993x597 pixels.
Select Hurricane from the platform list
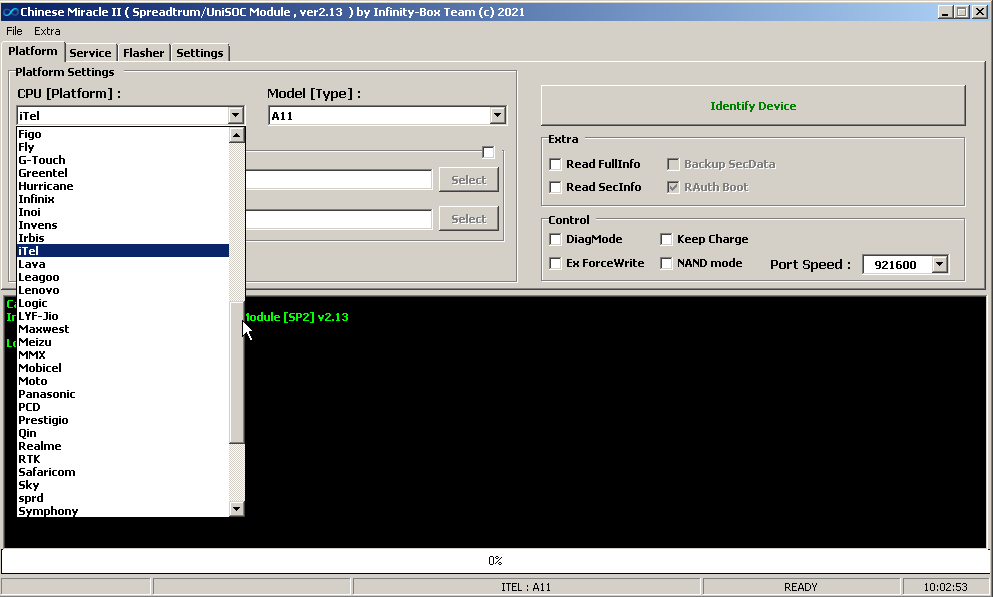pos(123,186)
